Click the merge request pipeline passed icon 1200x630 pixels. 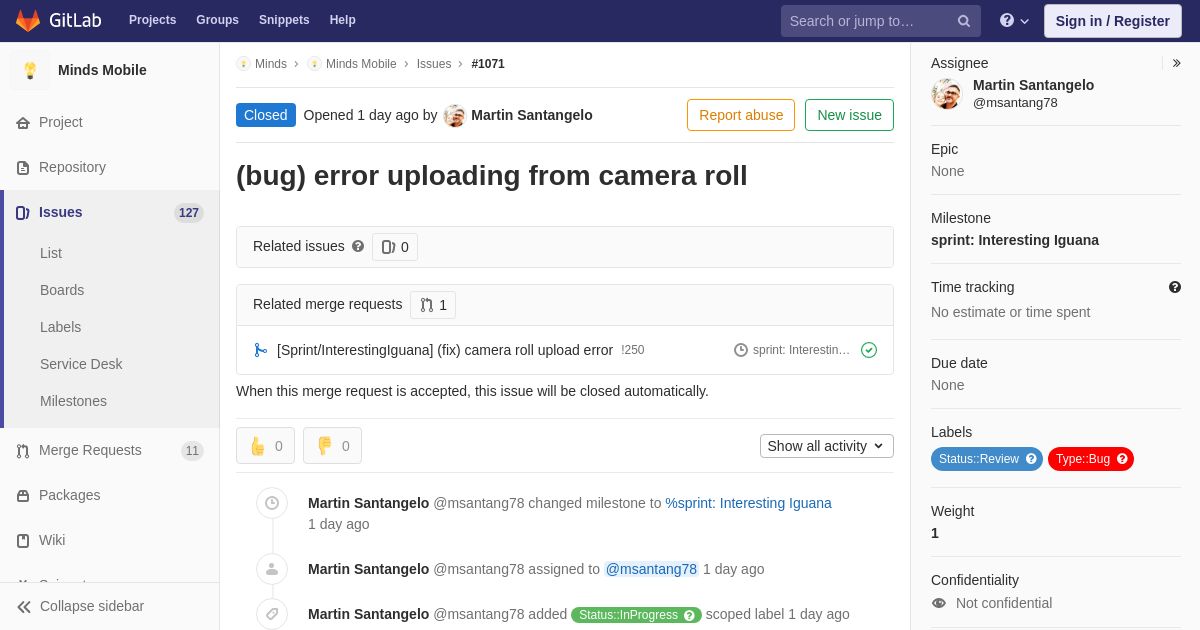[869, 350]
